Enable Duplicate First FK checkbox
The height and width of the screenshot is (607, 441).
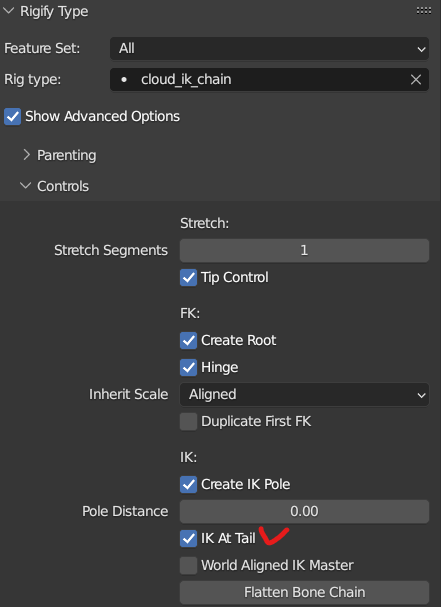click(x=188, y=422)
